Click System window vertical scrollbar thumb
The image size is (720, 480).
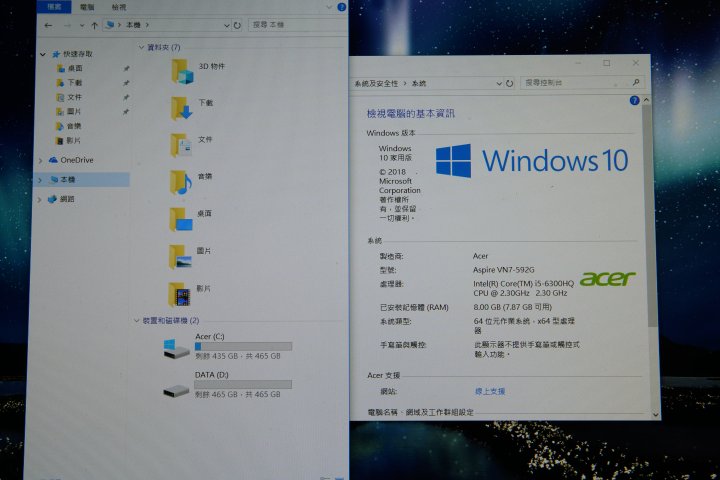647,216
